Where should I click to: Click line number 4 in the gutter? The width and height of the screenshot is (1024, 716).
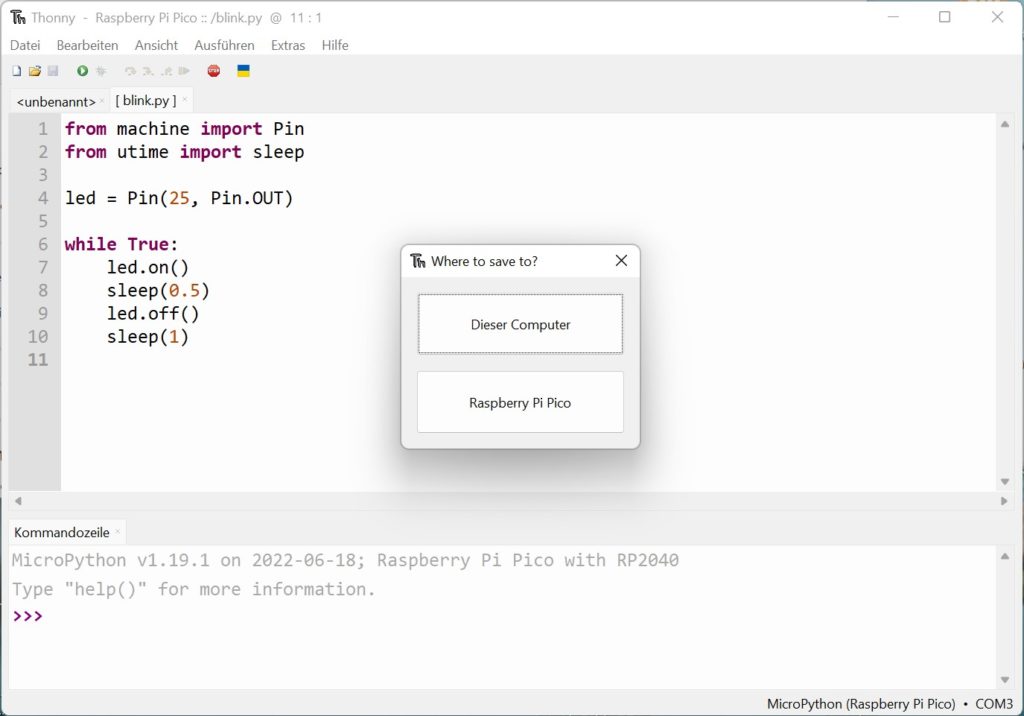(x=42, y=198)
